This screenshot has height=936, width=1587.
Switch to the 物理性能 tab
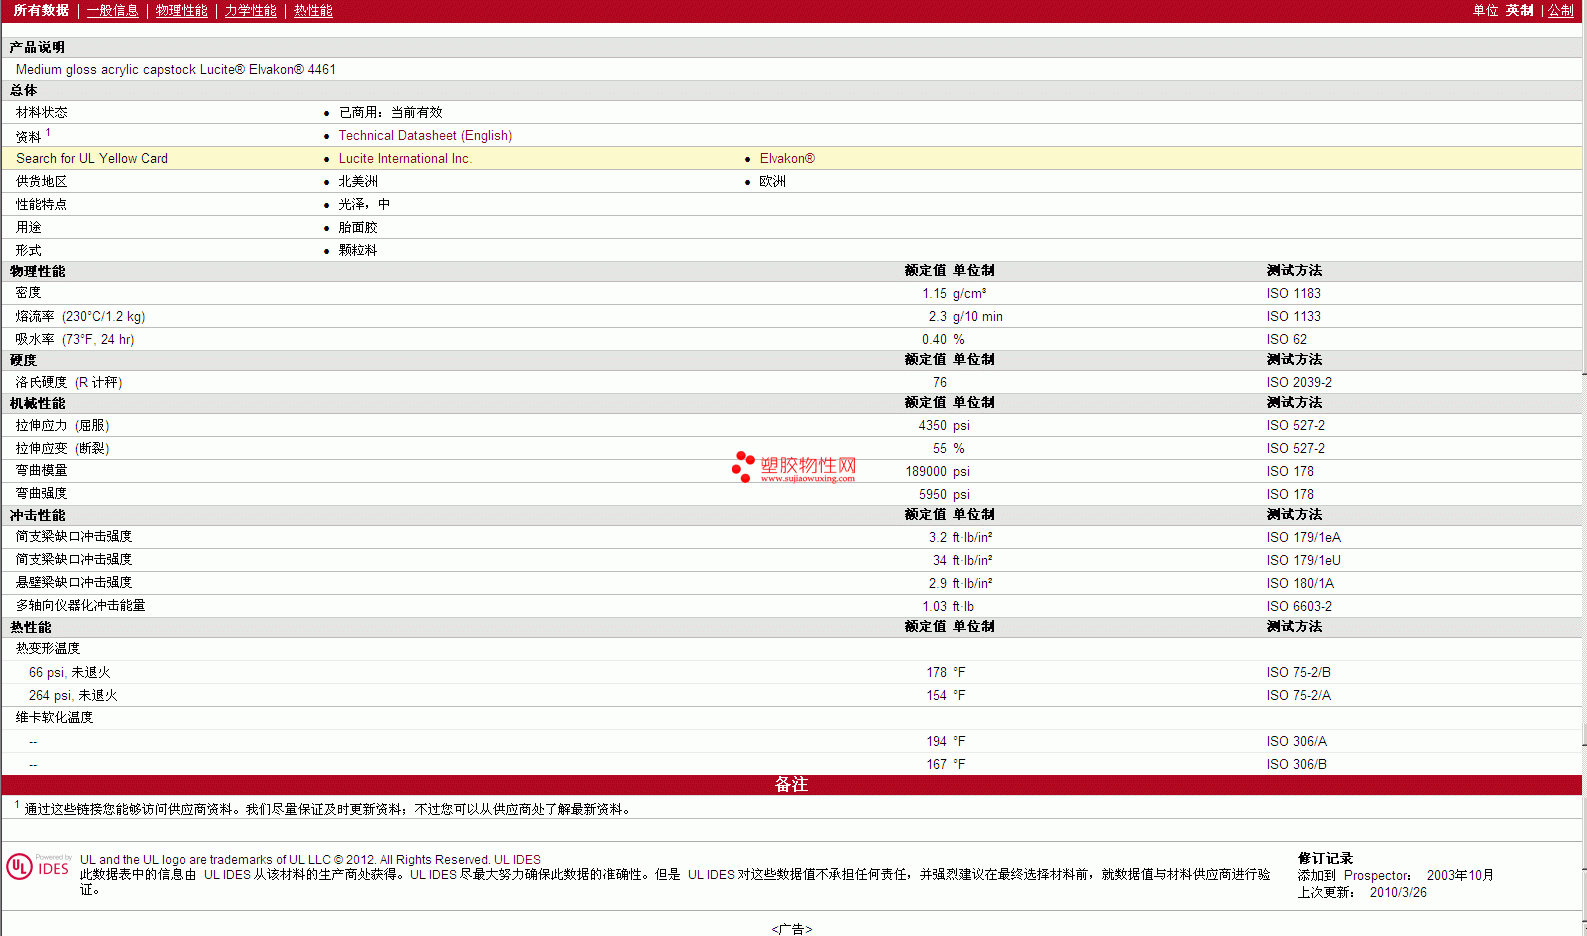(x=181, y=11)
